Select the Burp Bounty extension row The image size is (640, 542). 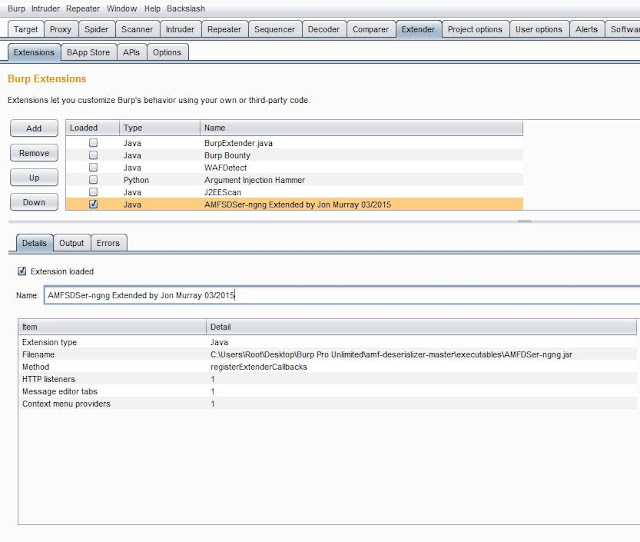tap(294, 155)
